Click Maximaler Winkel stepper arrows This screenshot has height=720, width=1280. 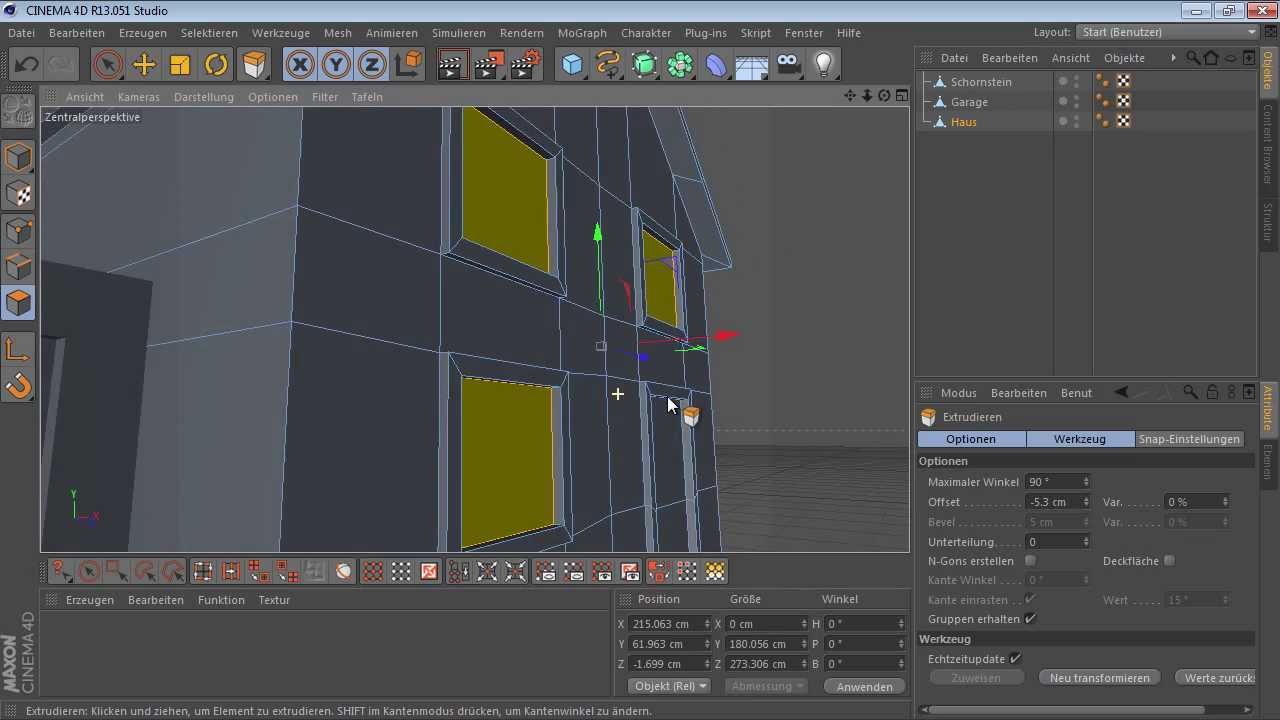click(x=1085, y=482)
